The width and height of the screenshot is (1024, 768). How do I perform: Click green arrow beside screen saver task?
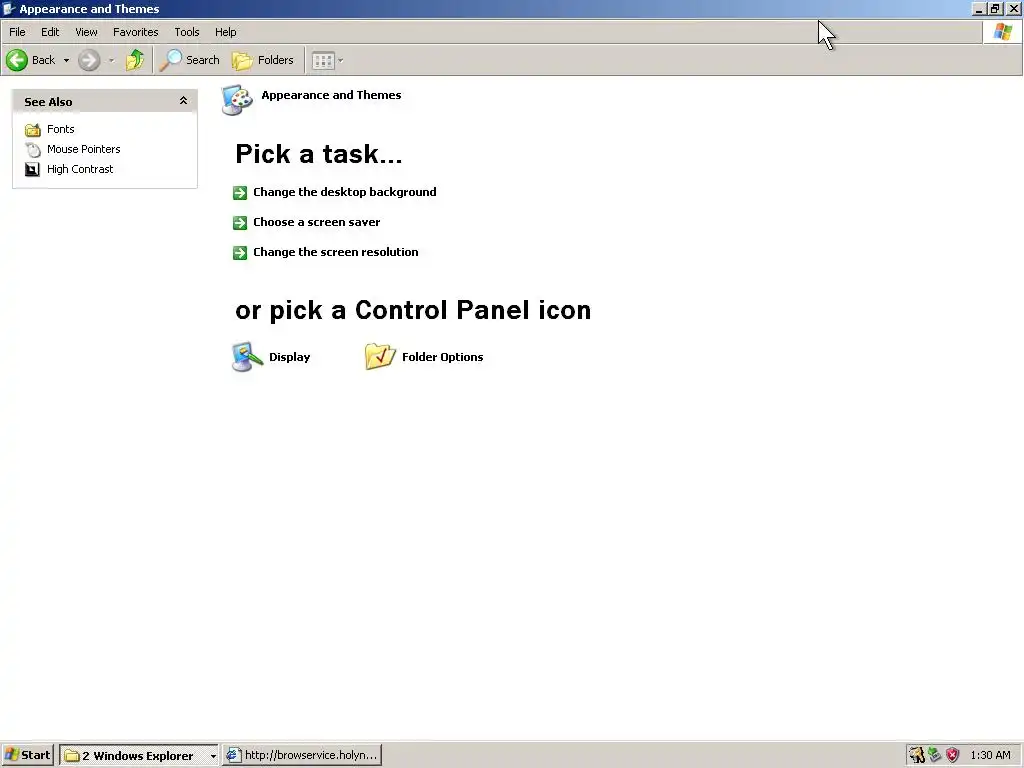(x=240, y=223)
